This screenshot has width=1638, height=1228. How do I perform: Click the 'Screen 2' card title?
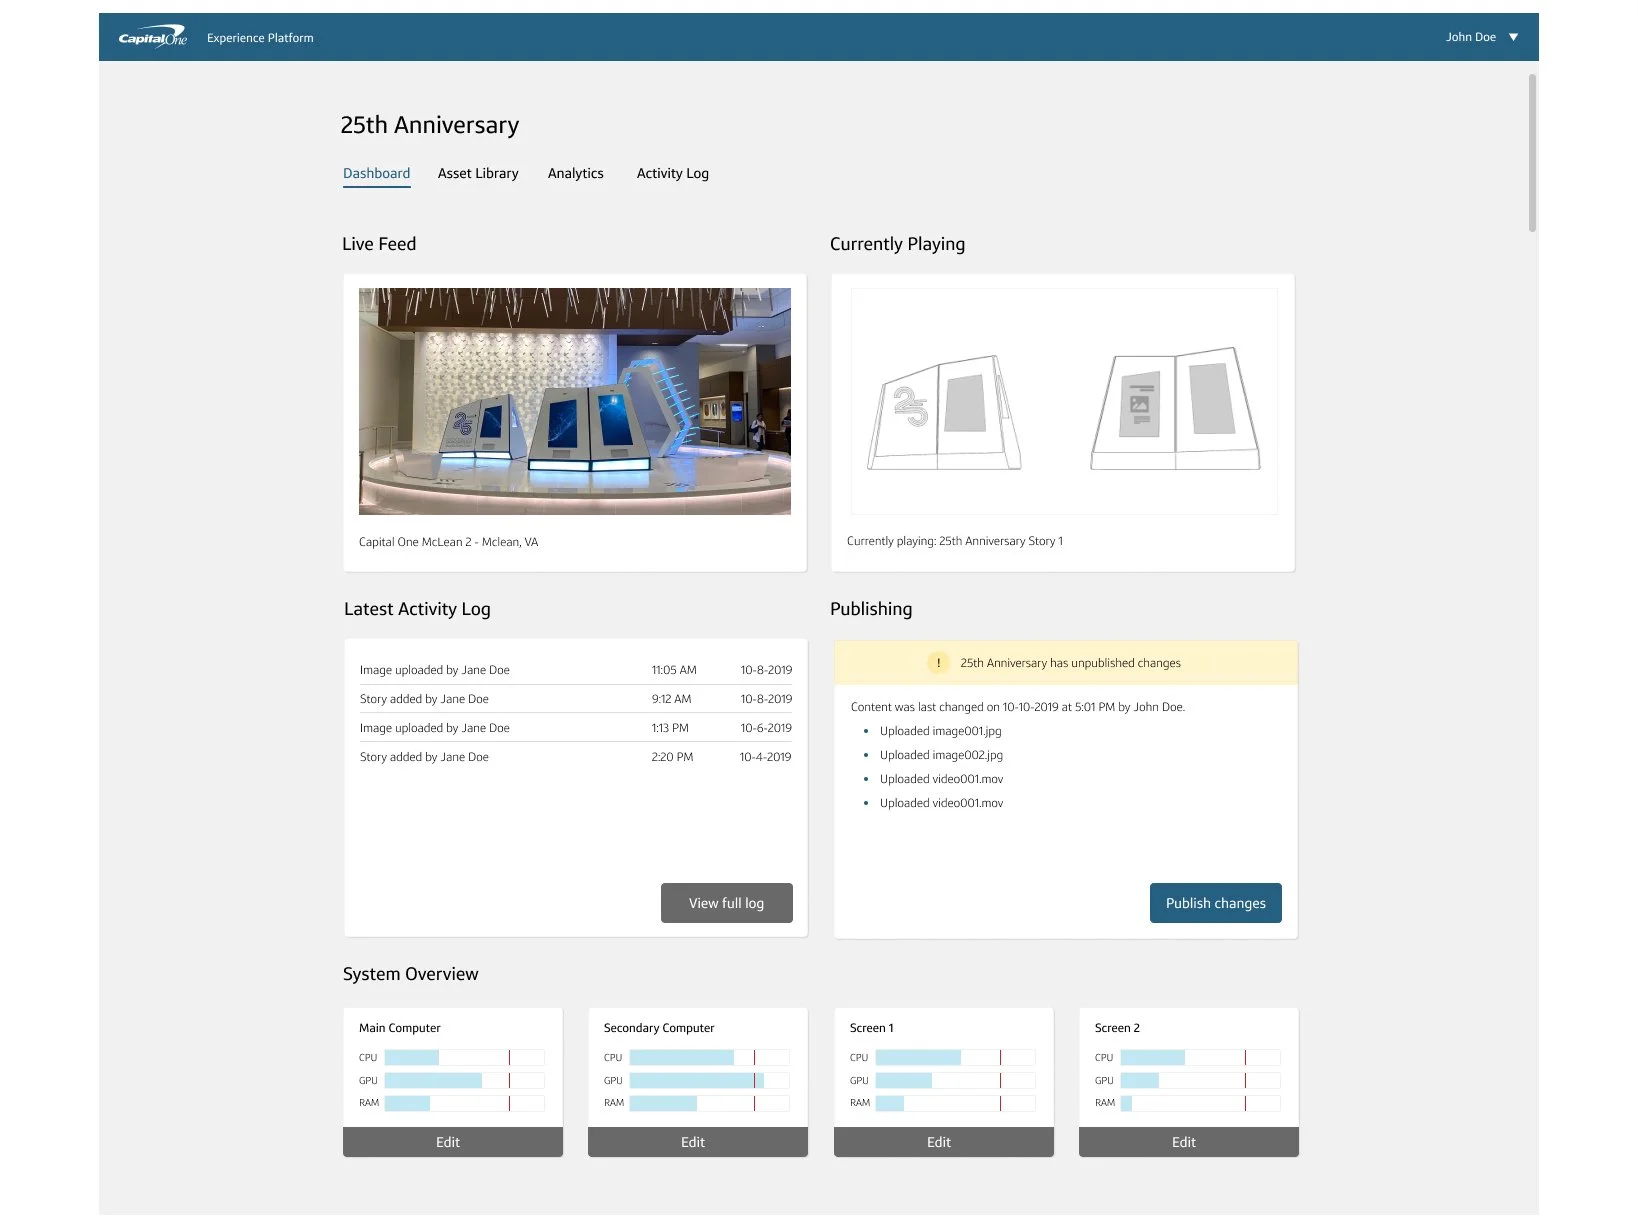1117,1028
